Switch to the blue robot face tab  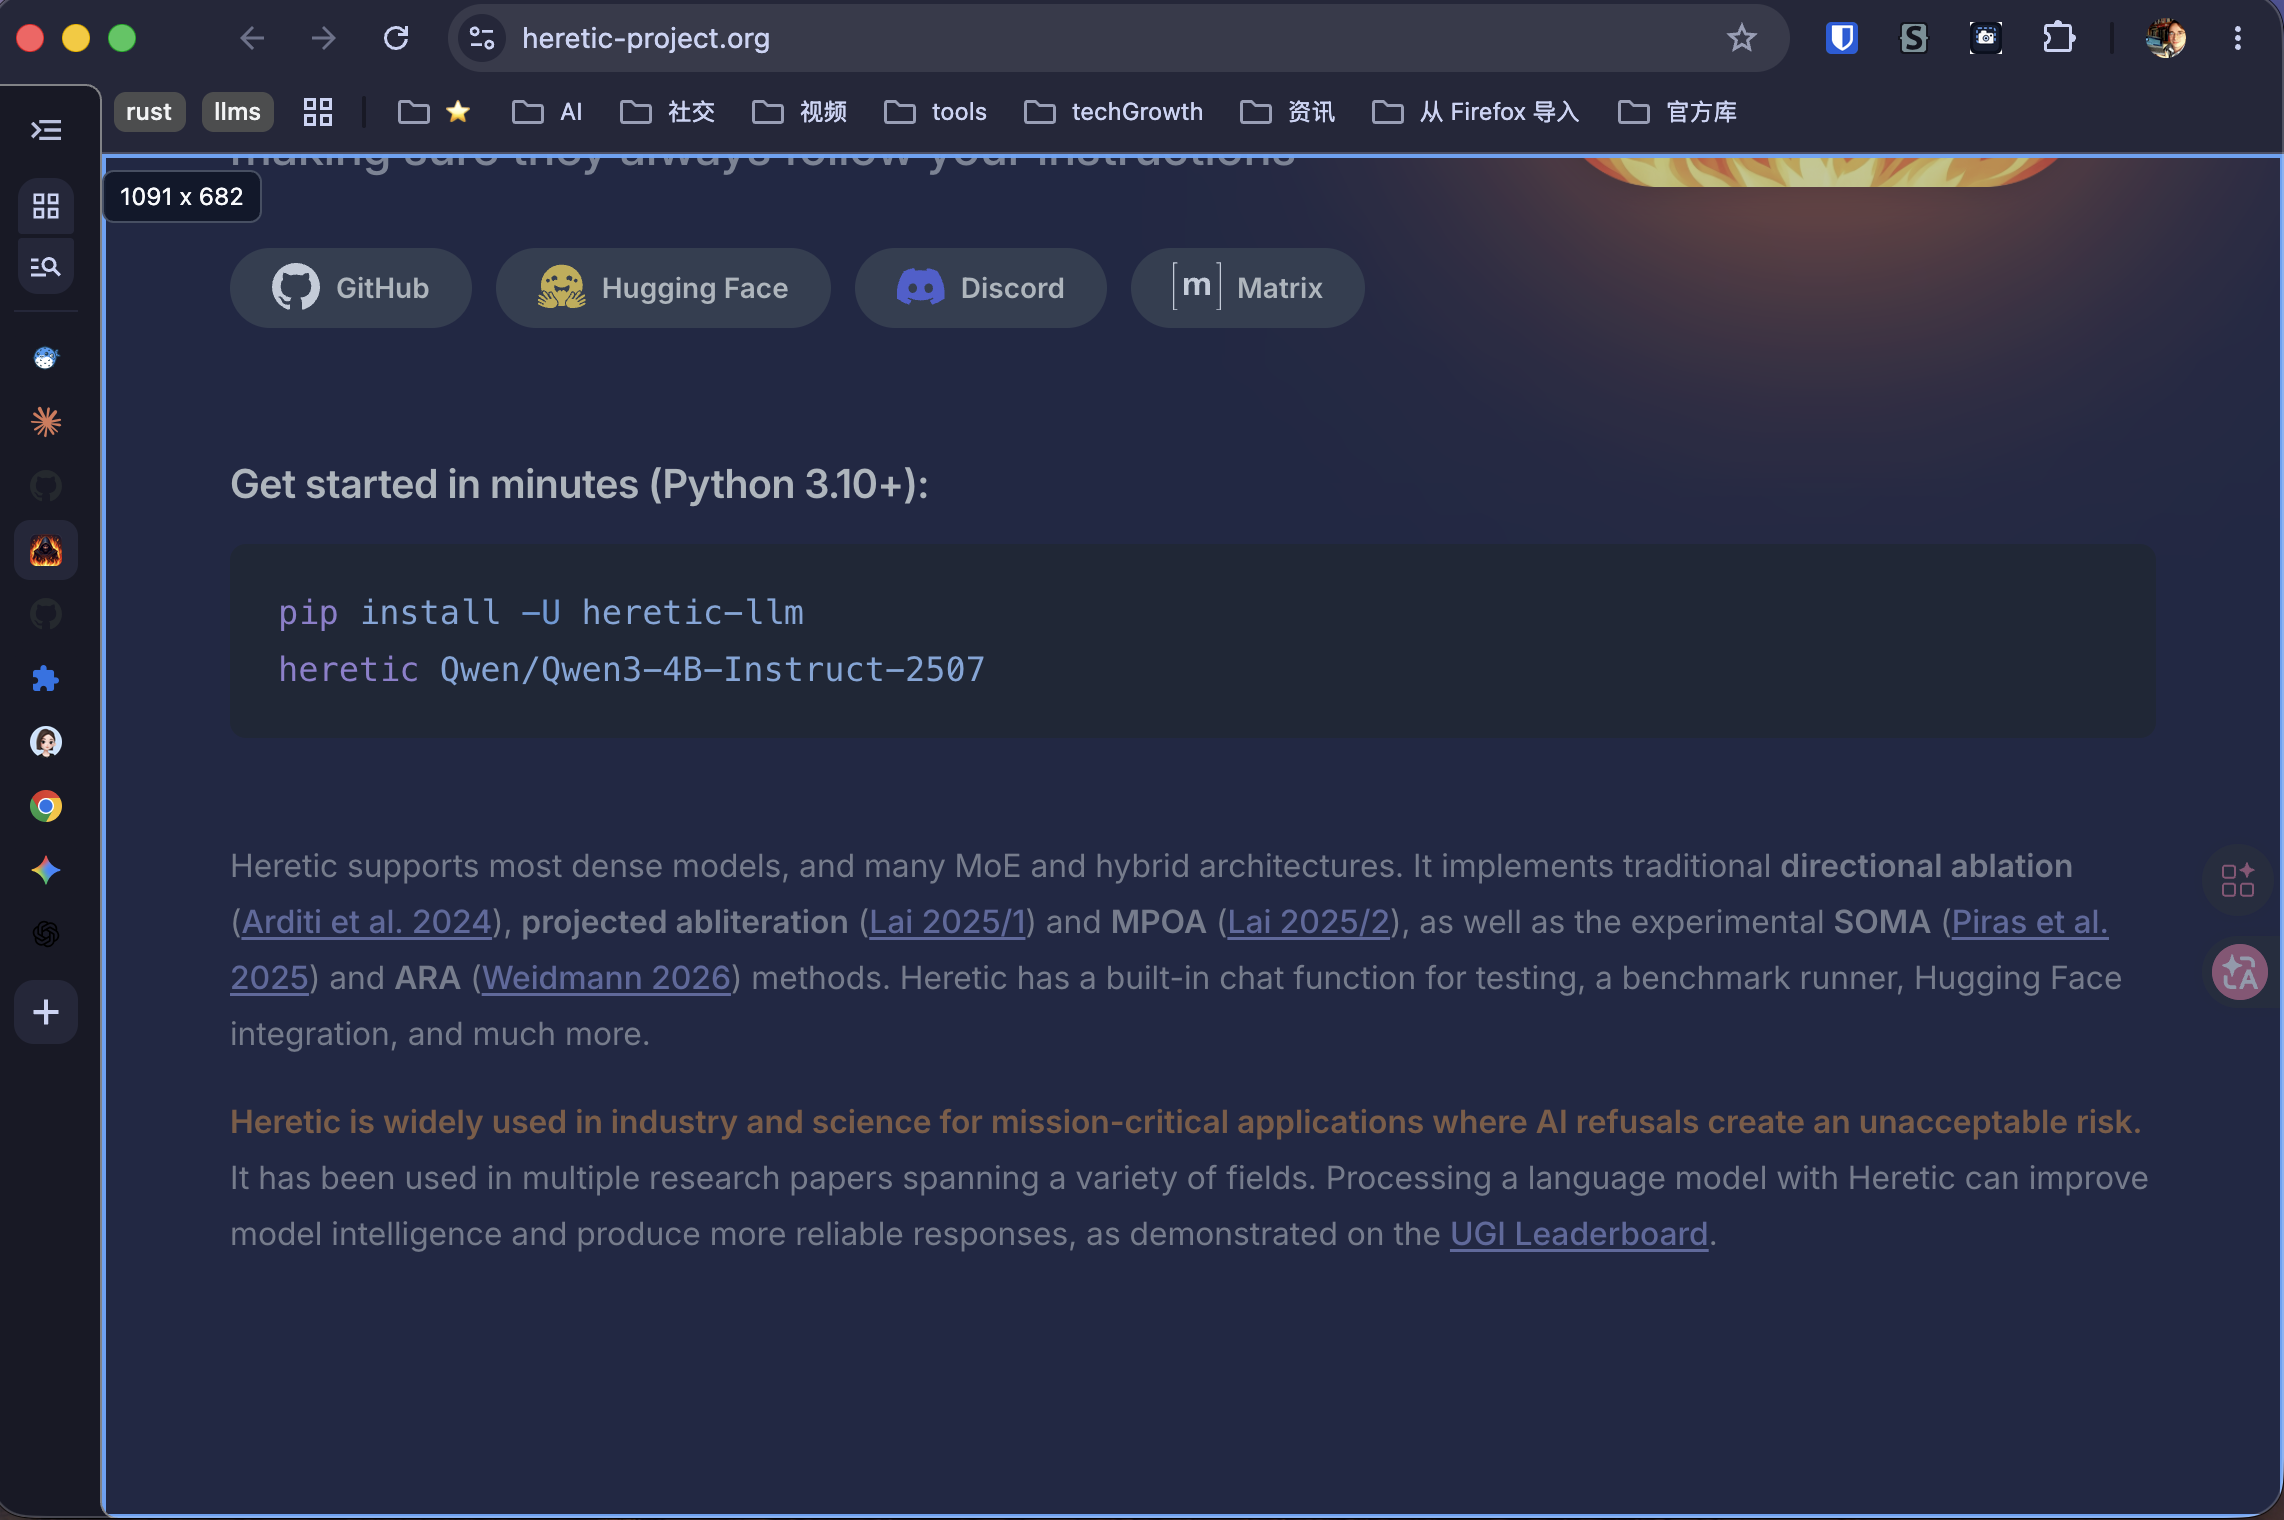coord(46,358)
